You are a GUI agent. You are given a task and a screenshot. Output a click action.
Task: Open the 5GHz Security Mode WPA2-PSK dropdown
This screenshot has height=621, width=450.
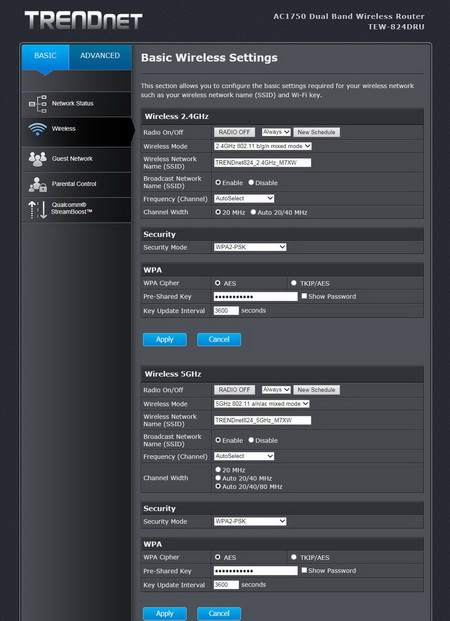(x=250, y=521)
